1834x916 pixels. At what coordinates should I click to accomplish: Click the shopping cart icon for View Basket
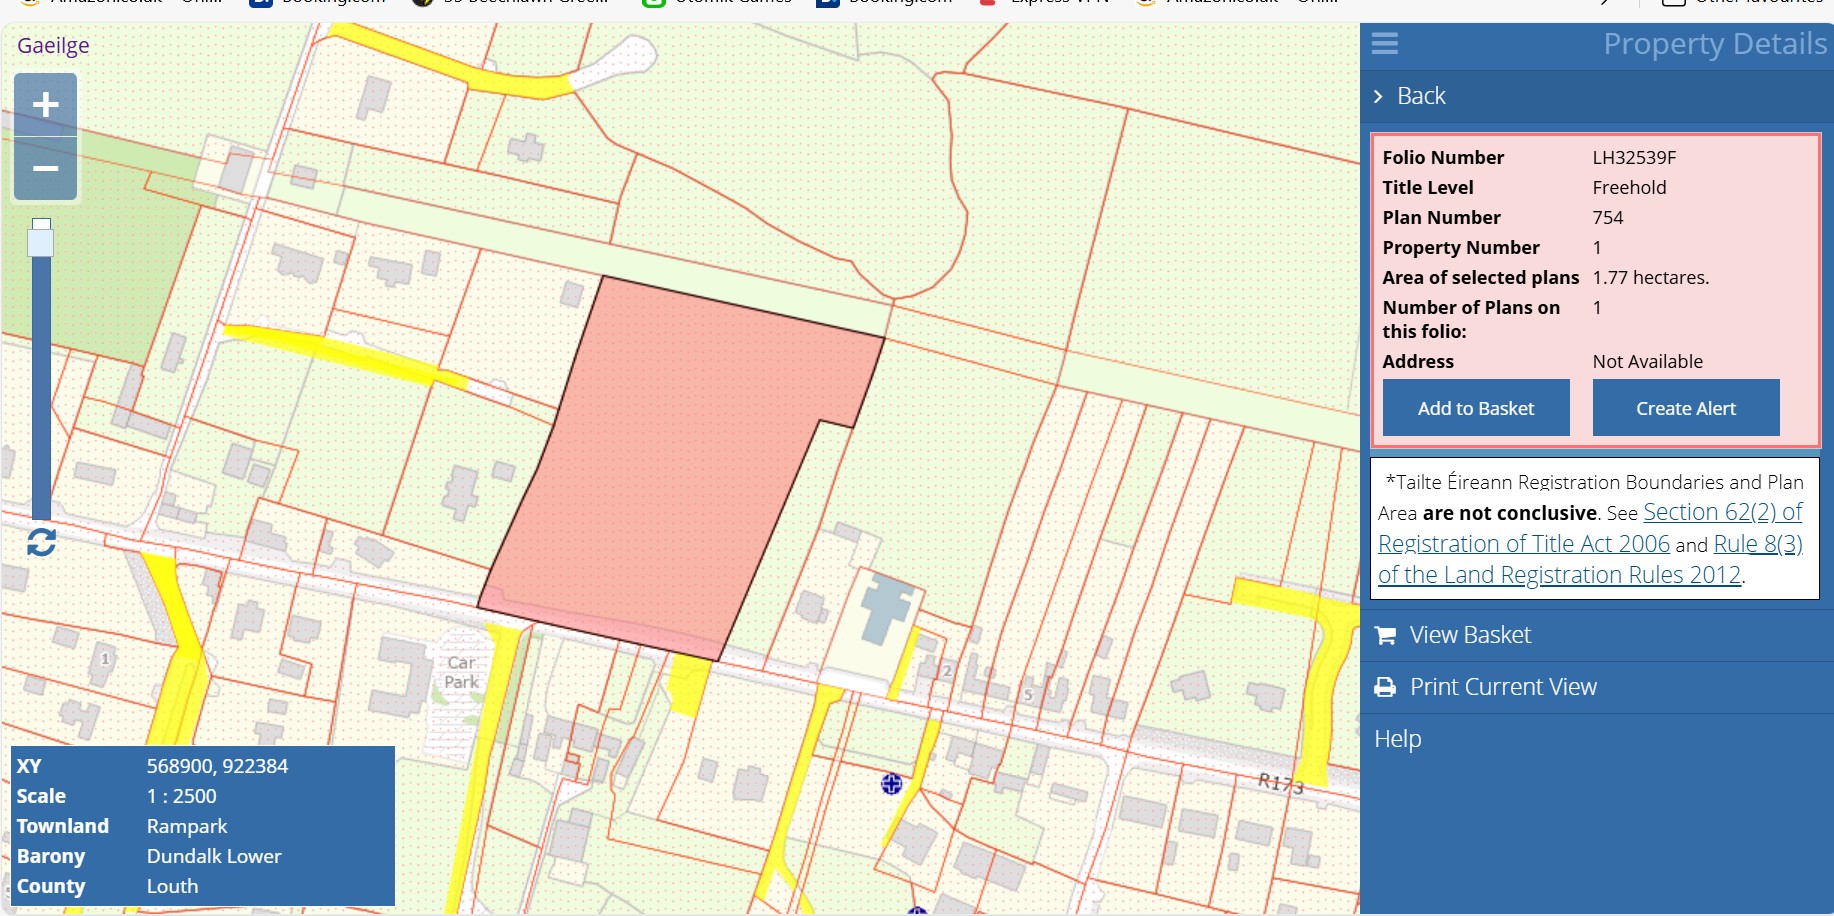click(x=1385, y=636)
